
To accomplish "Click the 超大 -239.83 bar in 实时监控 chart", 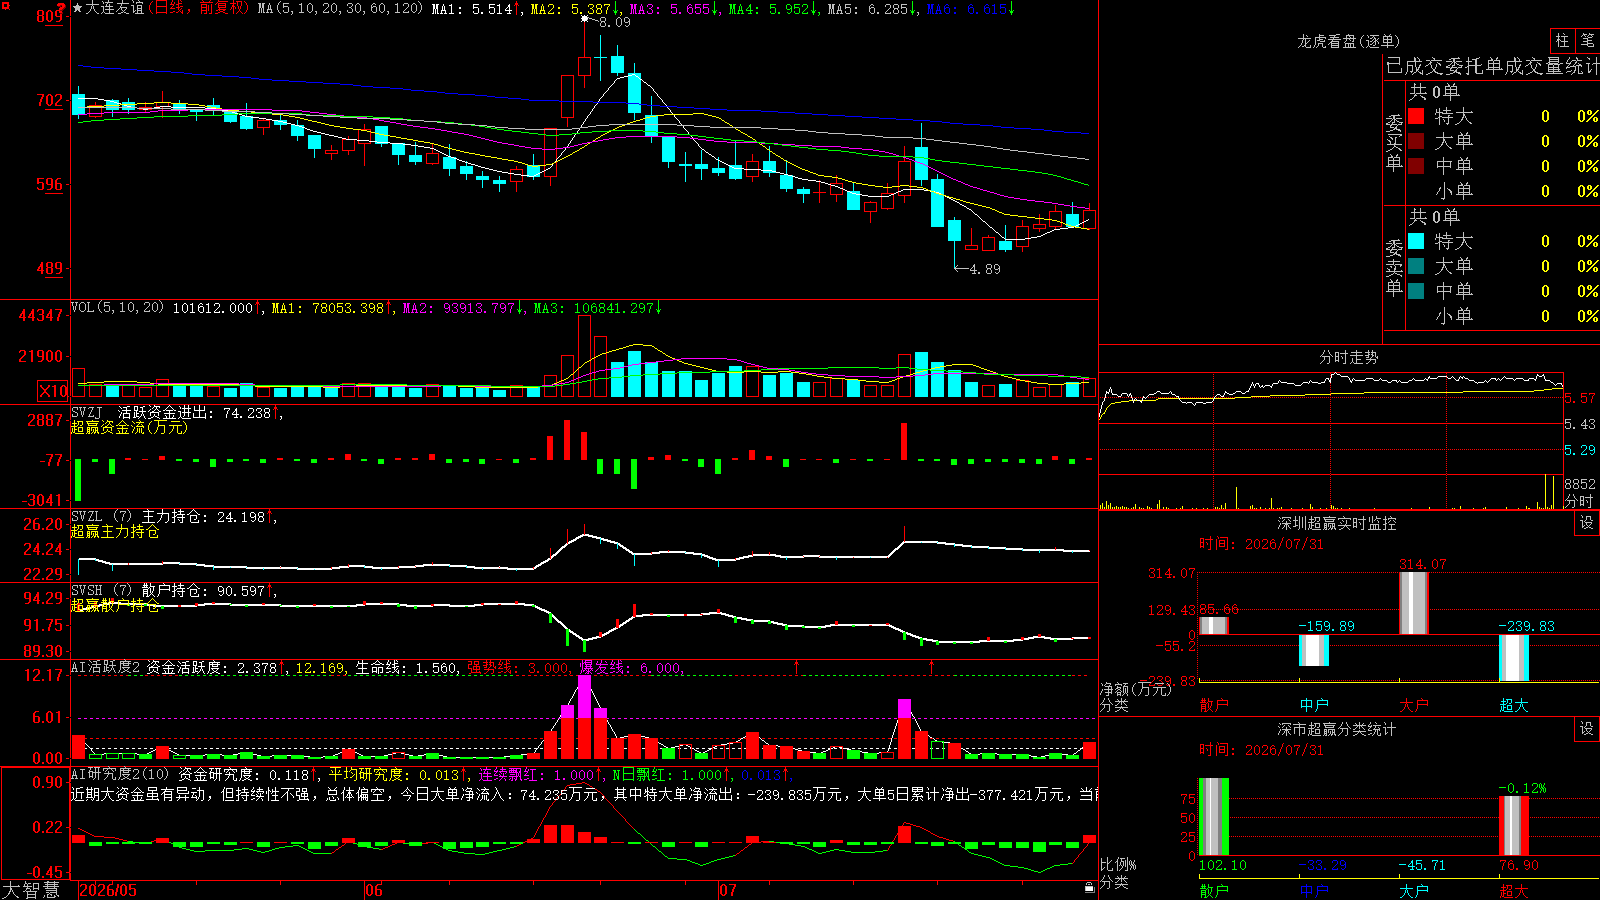I will [x=1514, y=658].
